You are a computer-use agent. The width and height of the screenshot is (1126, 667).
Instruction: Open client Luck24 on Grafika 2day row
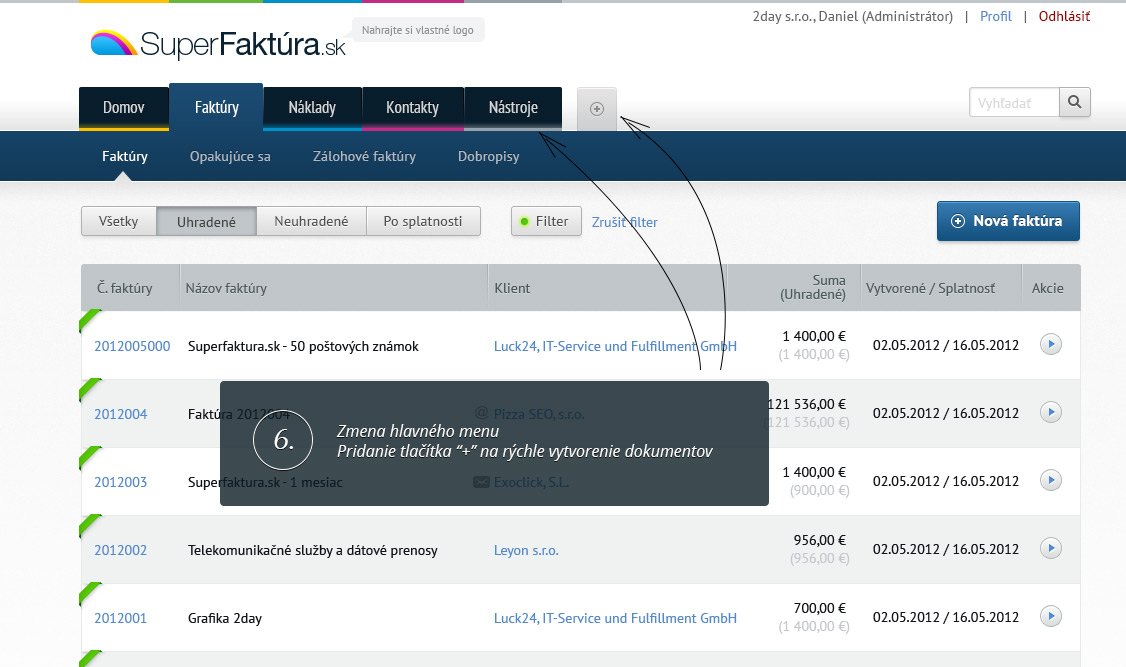[615, 618]
